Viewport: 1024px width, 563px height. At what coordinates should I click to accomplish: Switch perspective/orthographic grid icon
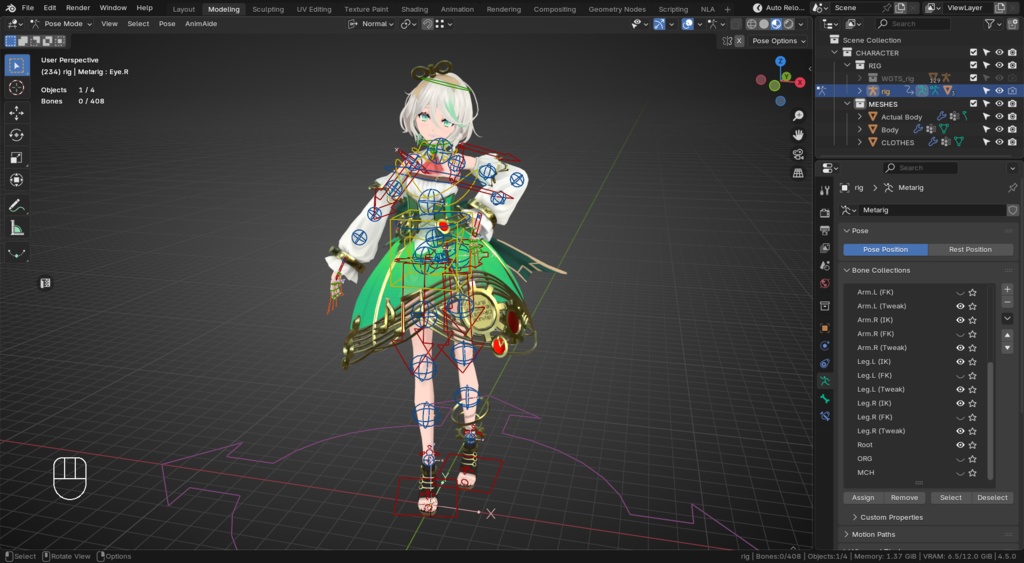tap(798, 173)
